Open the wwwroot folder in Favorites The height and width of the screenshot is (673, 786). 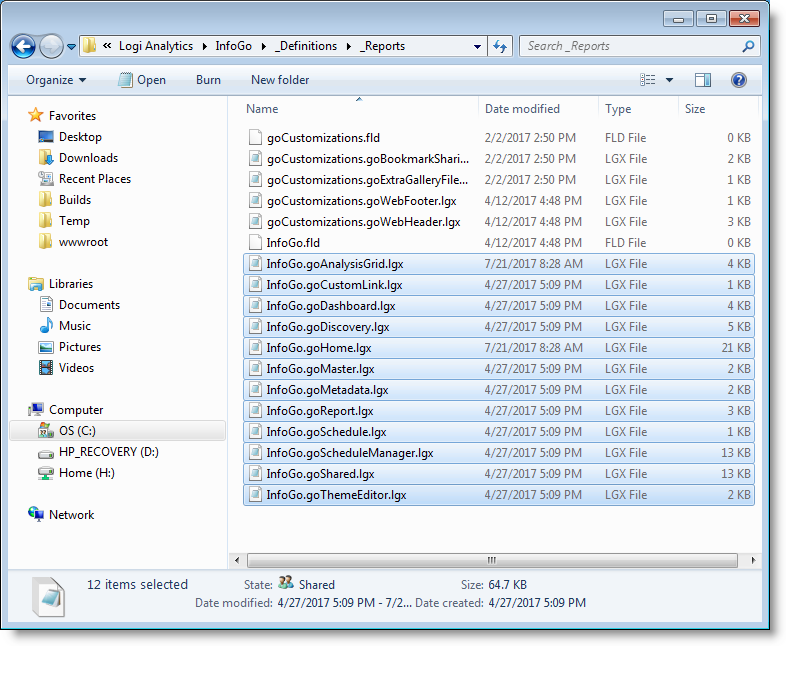83,242
